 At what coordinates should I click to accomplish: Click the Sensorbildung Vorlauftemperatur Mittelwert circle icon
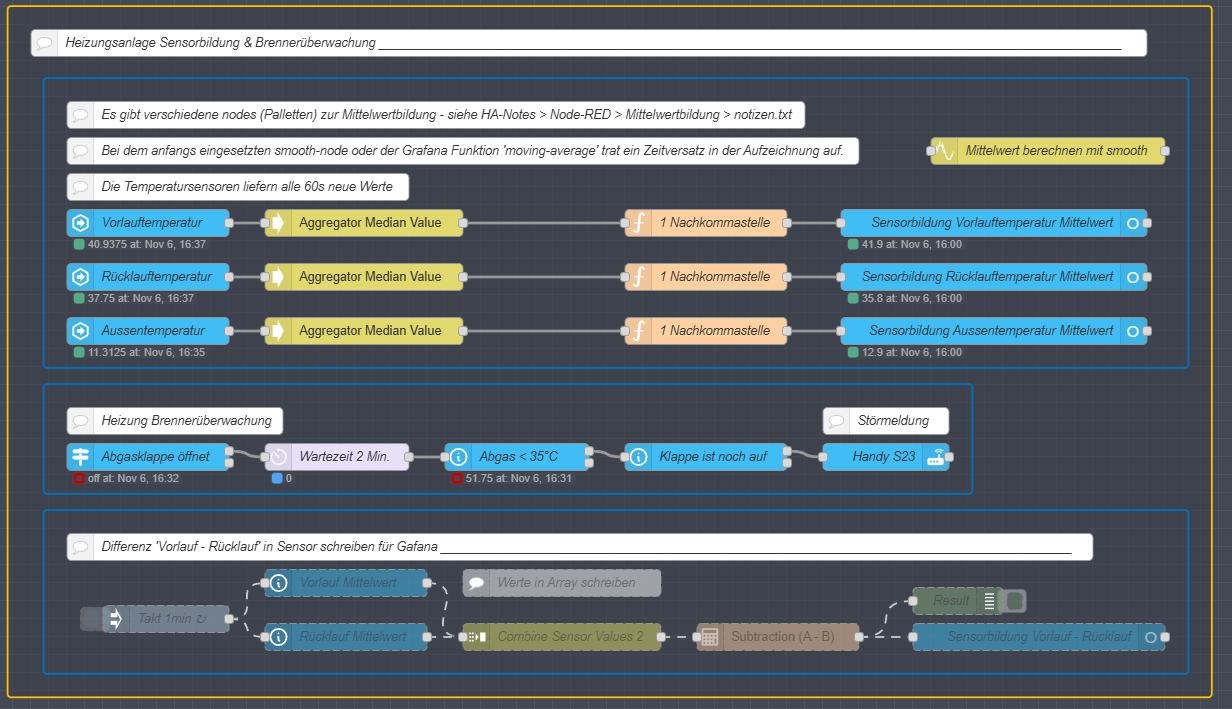coord(1132,223)
